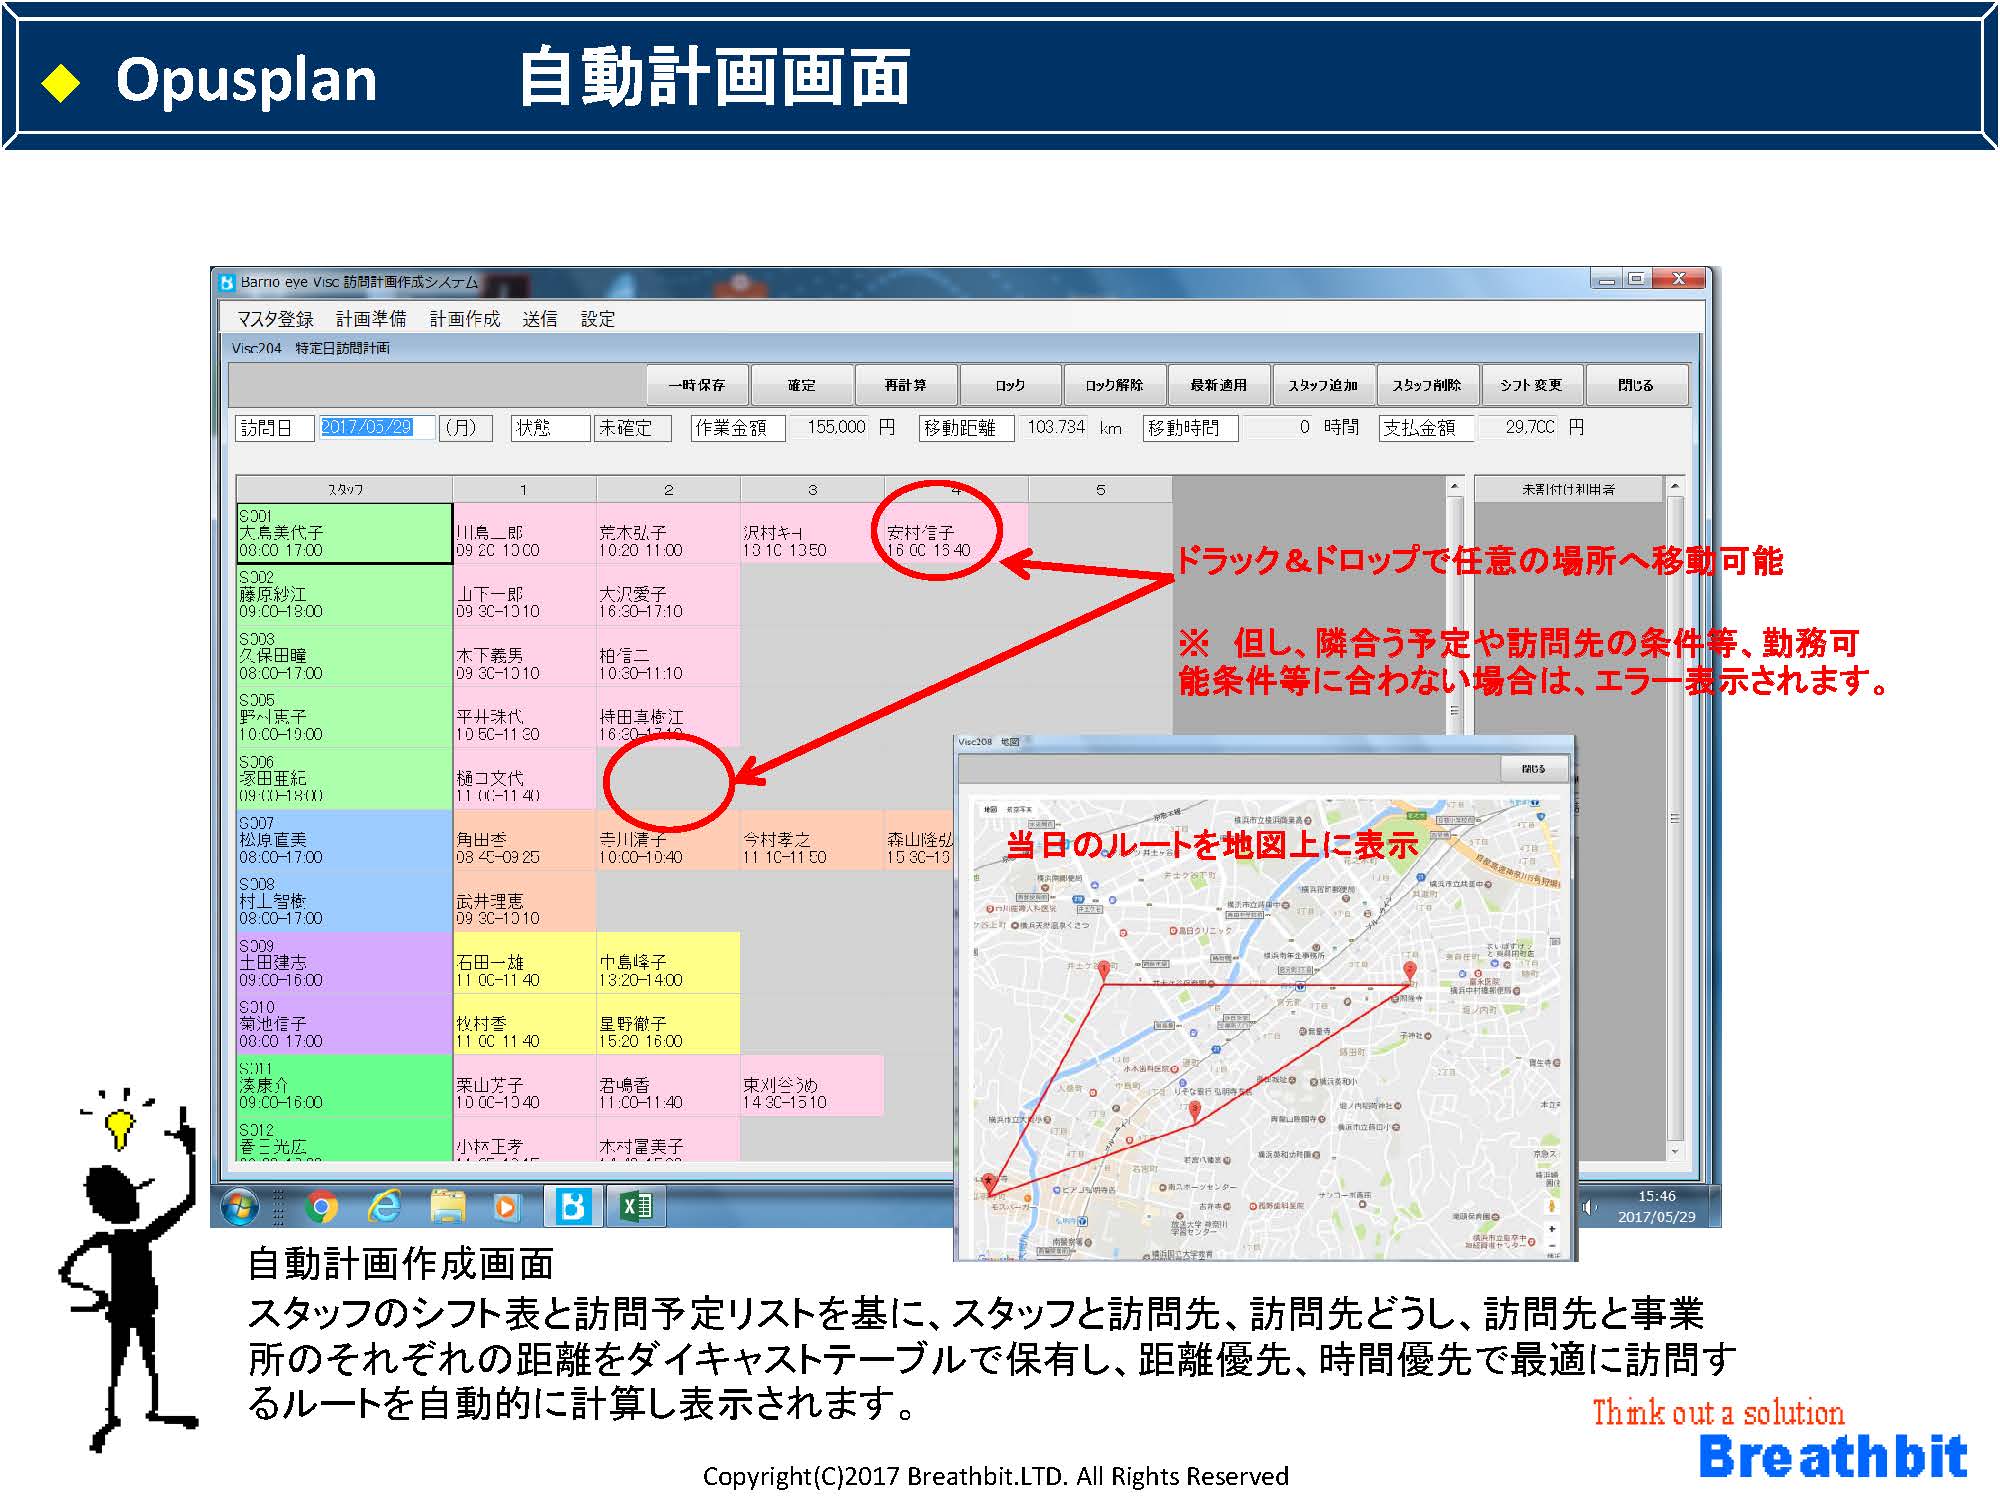The image size is (2000, 1502).
Task: Click the Barrio eye window title icon
Action: pos(227,282)
